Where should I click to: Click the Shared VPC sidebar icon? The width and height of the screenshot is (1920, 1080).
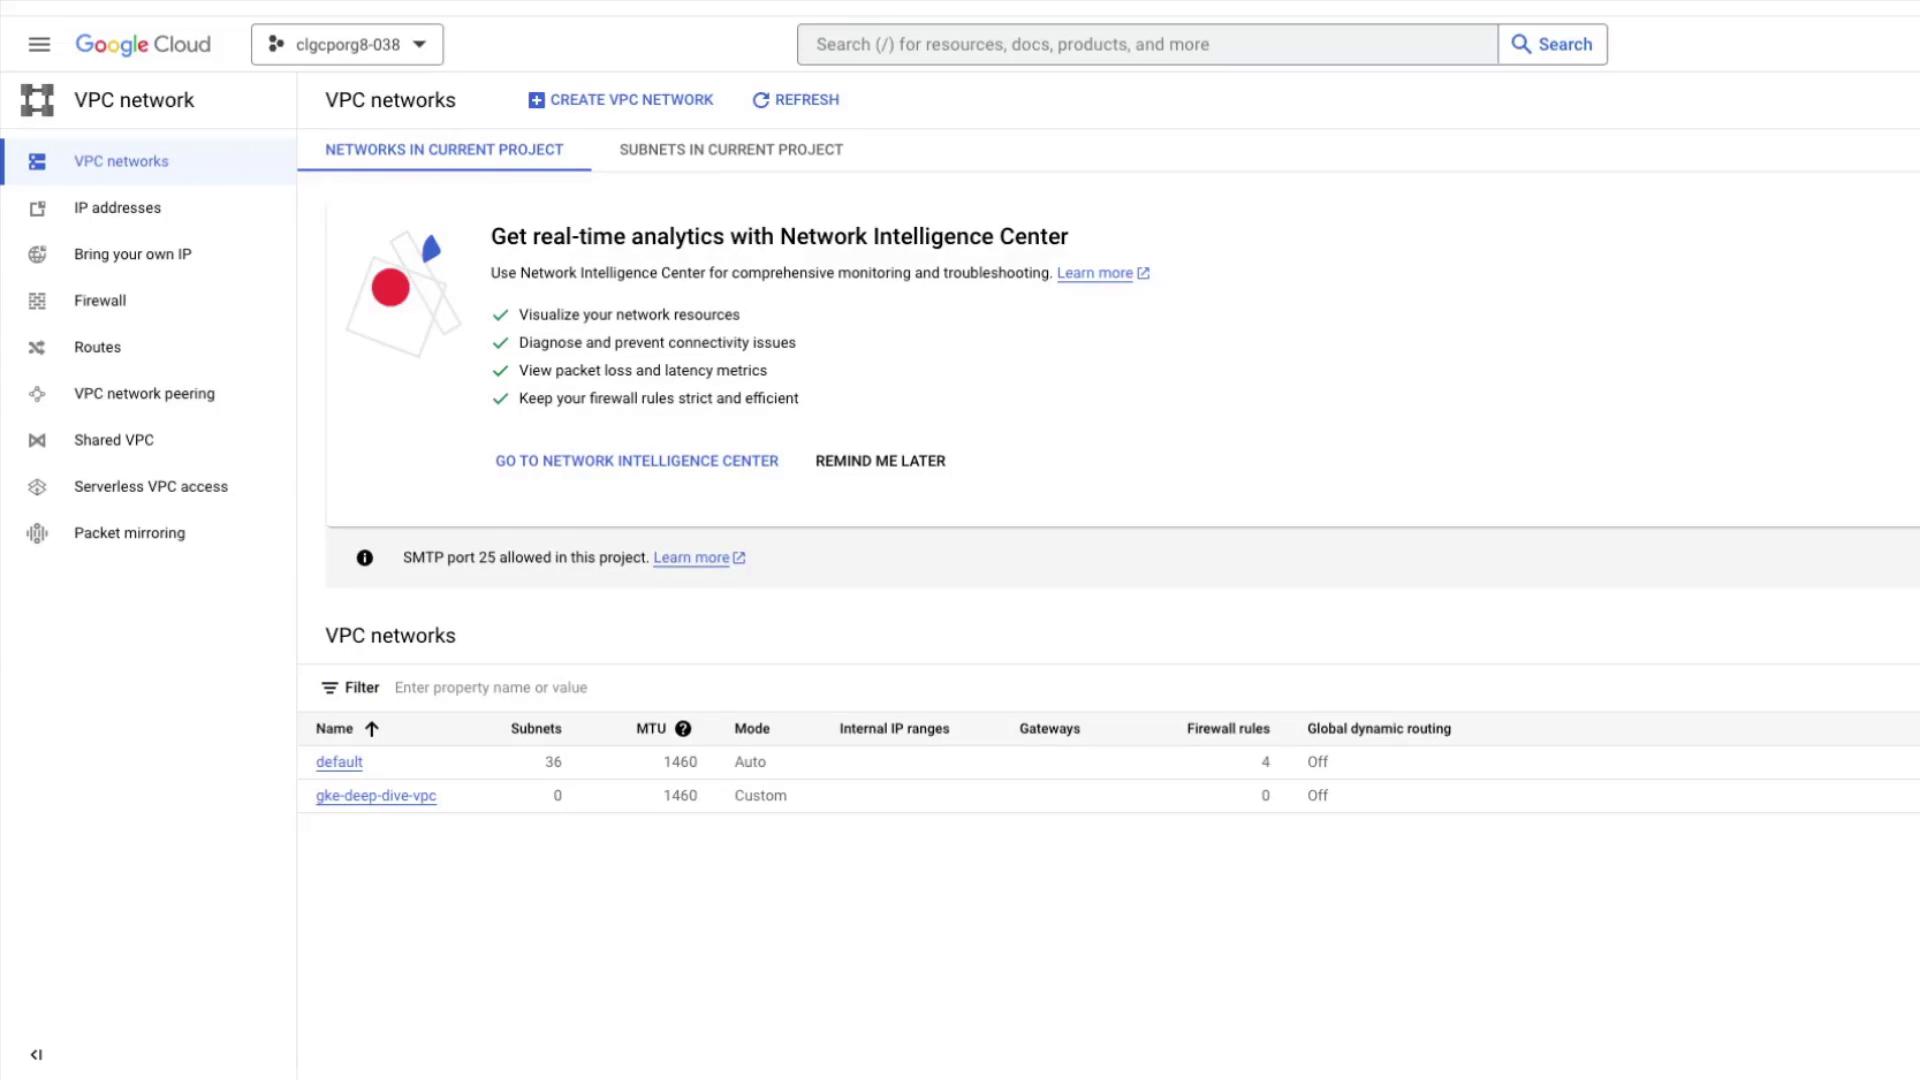click(37, 440)
